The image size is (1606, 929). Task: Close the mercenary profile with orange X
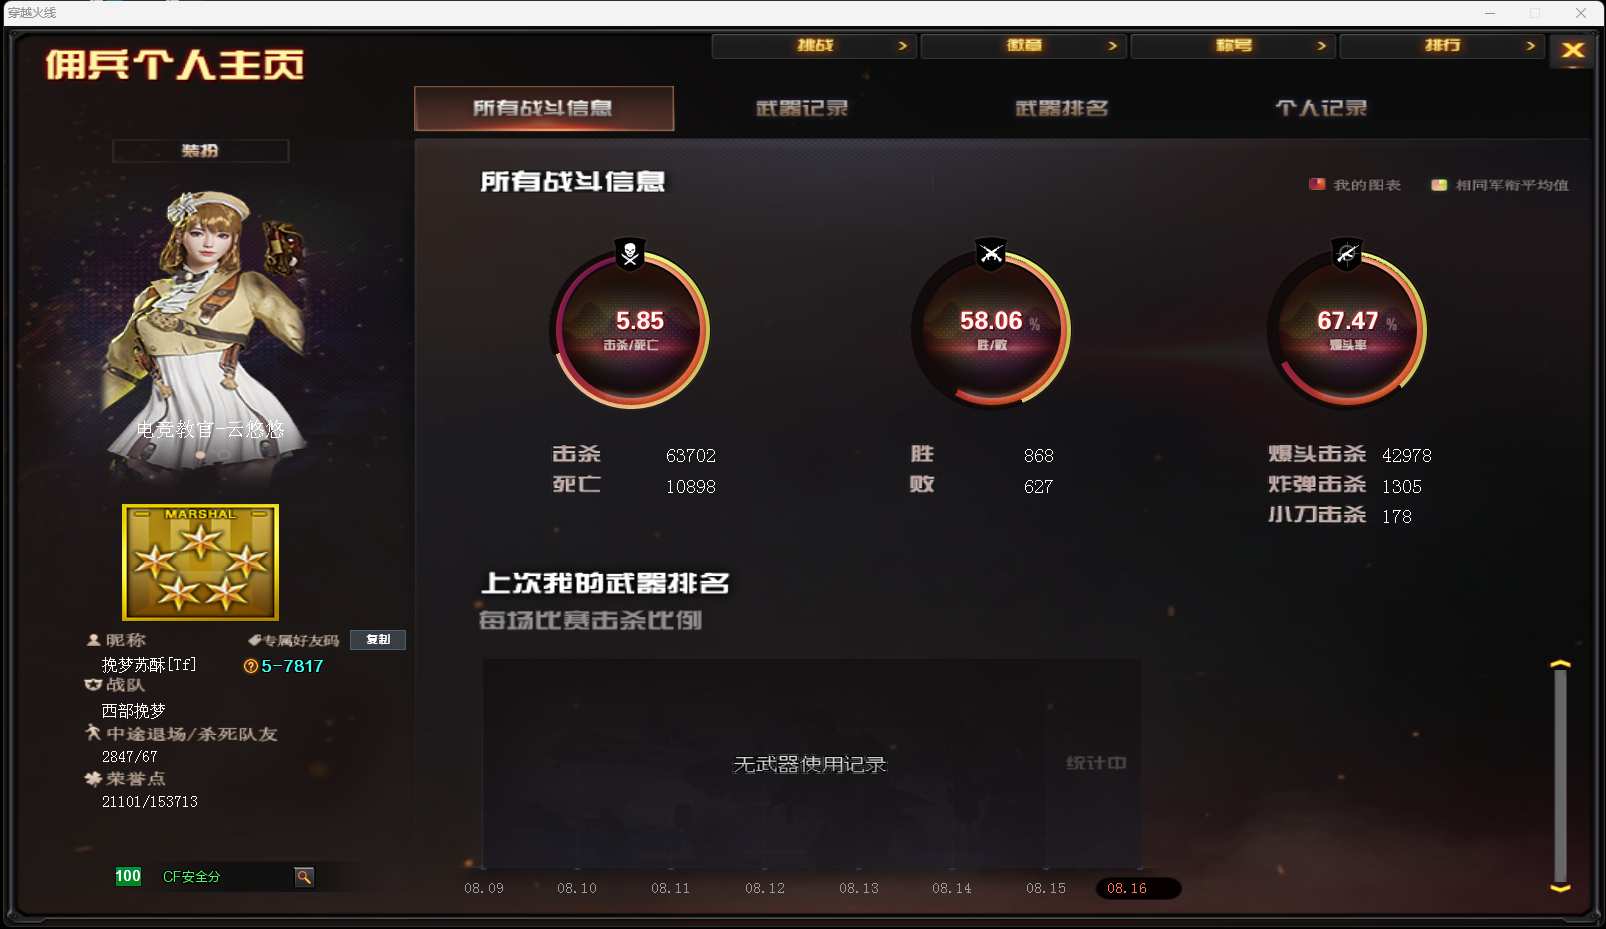point(1572,50)
